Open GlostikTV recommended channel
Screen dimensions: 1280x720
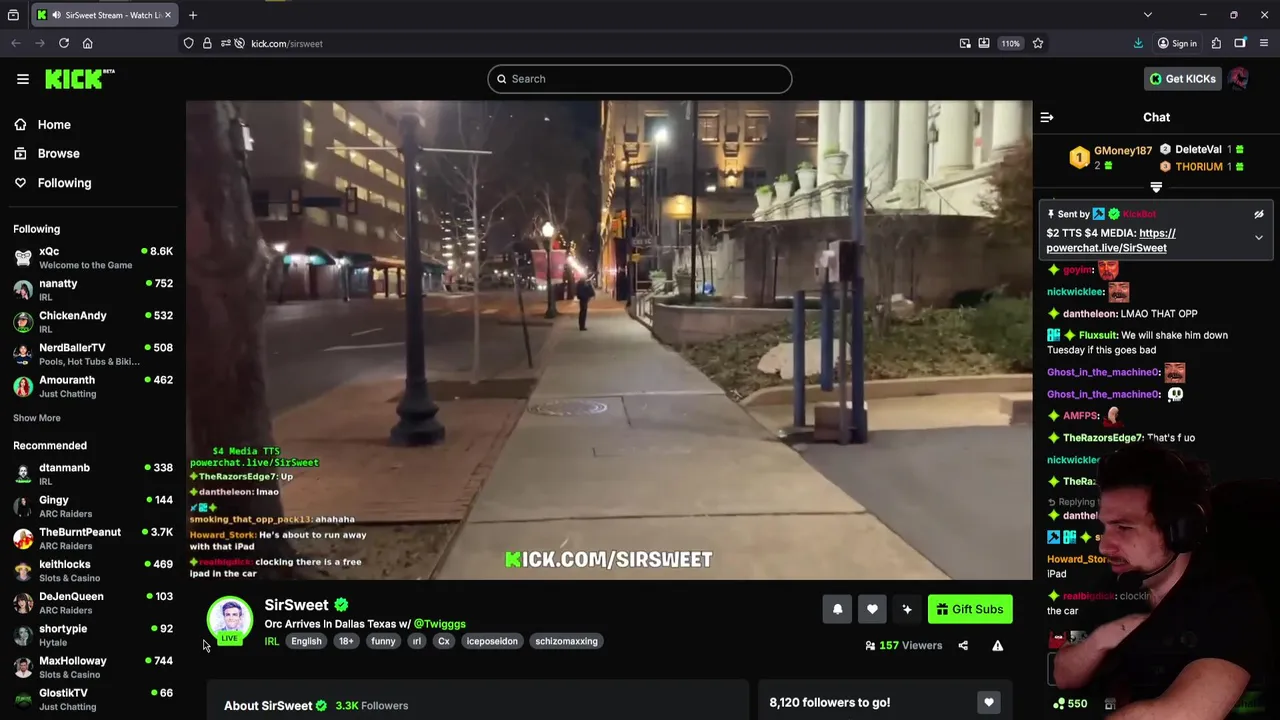click(93, 699)
